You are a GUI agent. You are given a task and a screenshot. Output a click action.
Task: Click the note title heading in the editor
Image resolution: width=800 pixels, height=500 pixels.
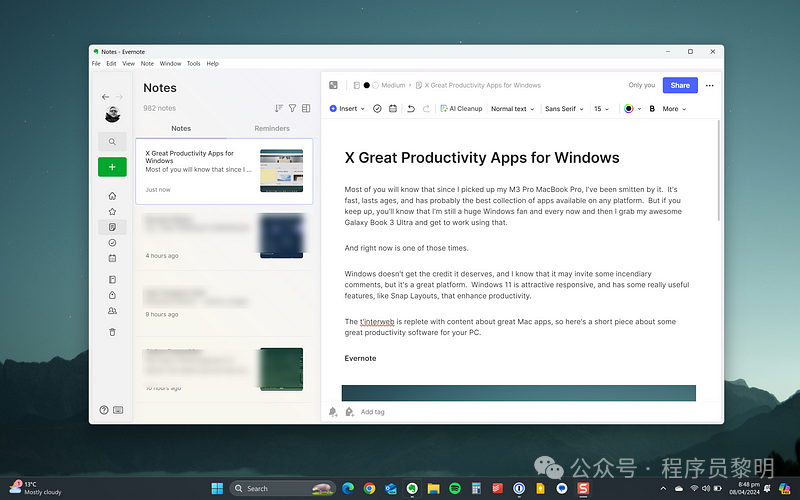(x=482, y=158)
